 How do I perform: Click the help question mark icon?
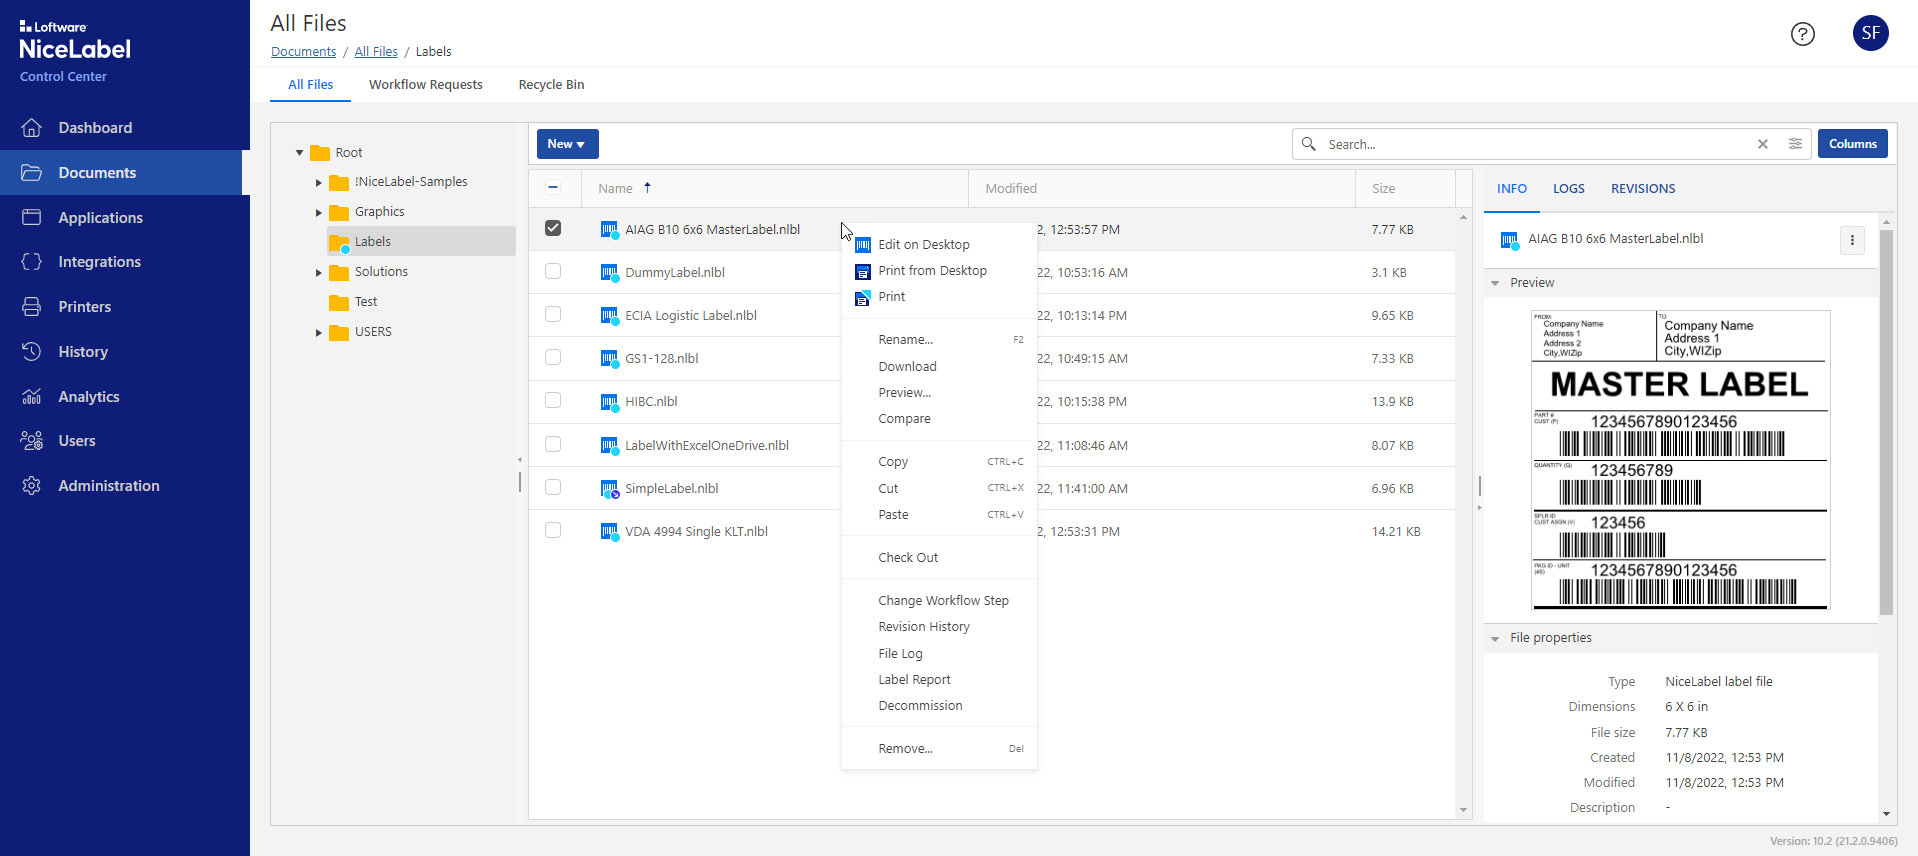point(1802,34)
